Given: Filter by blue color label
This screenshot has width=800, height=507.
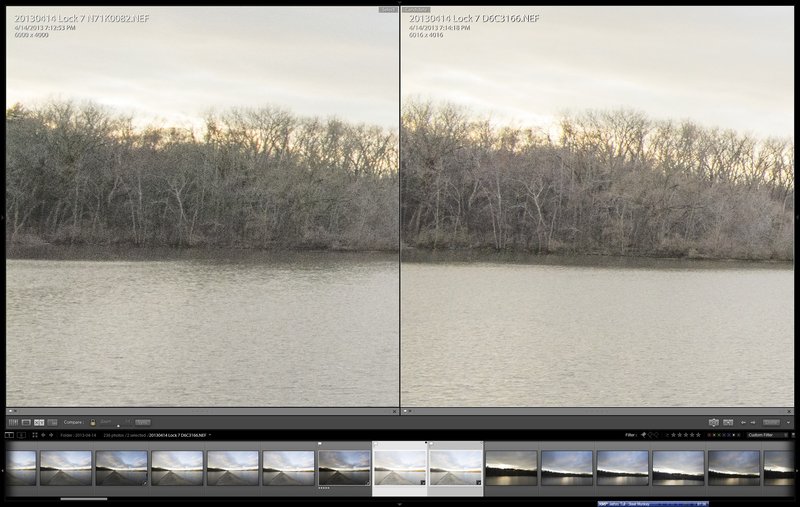Looking at the screenshot, I should 724,435.
